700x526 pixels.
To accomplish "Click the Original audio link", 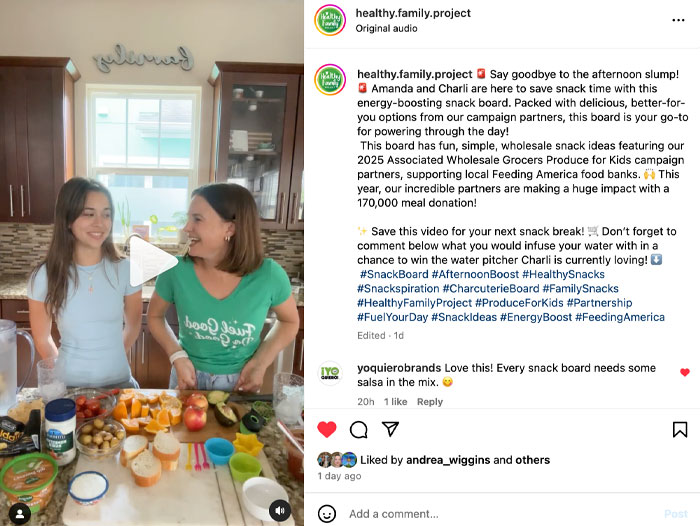I will (387, 28).
